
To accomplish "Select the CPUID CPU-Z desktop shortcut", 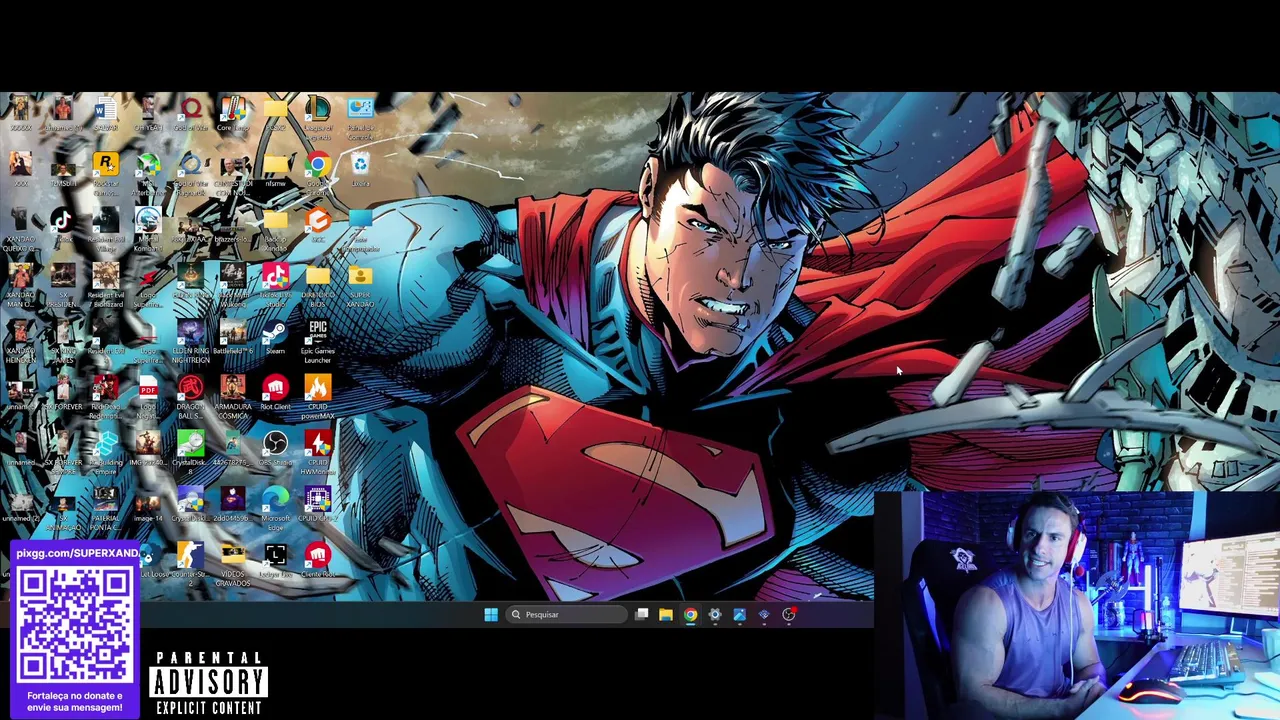I will coord(318,506).
